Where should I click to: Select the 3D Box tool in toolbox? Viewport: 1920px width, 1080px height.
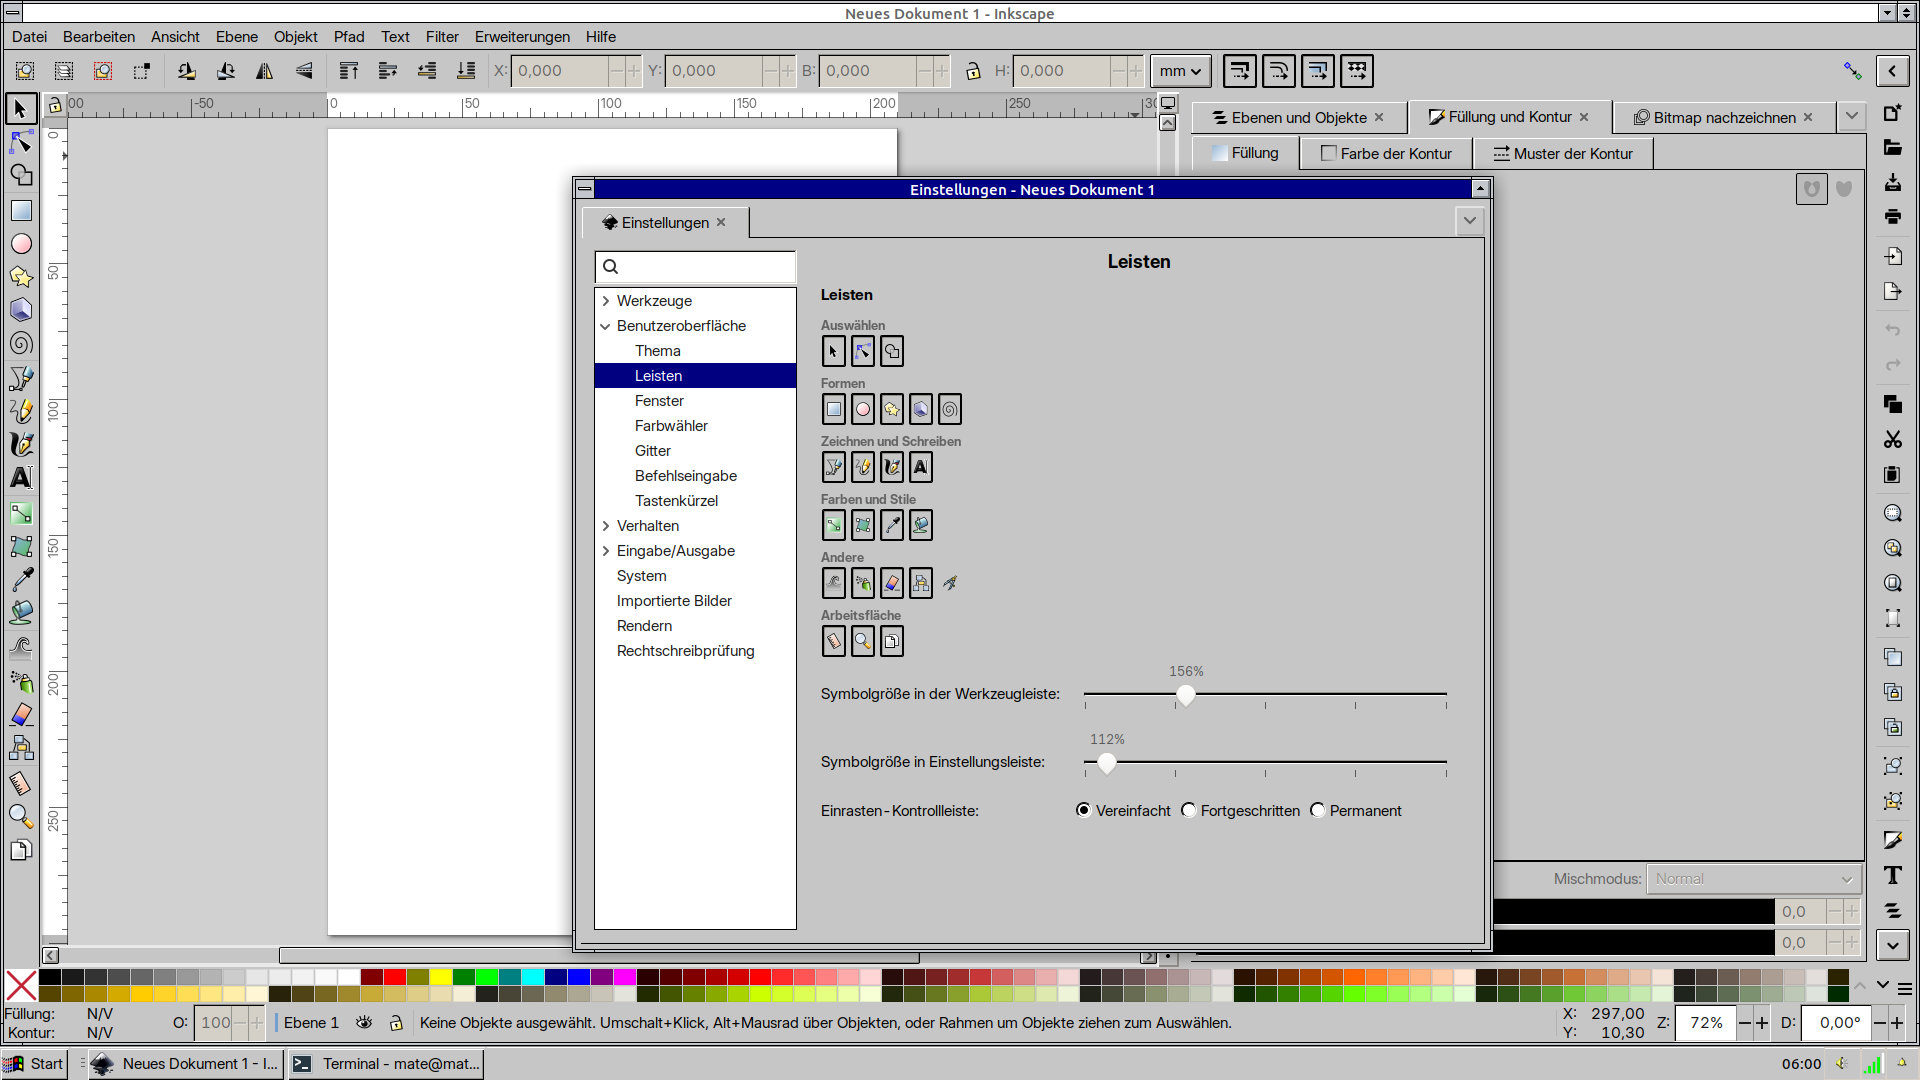coord(20,310)
